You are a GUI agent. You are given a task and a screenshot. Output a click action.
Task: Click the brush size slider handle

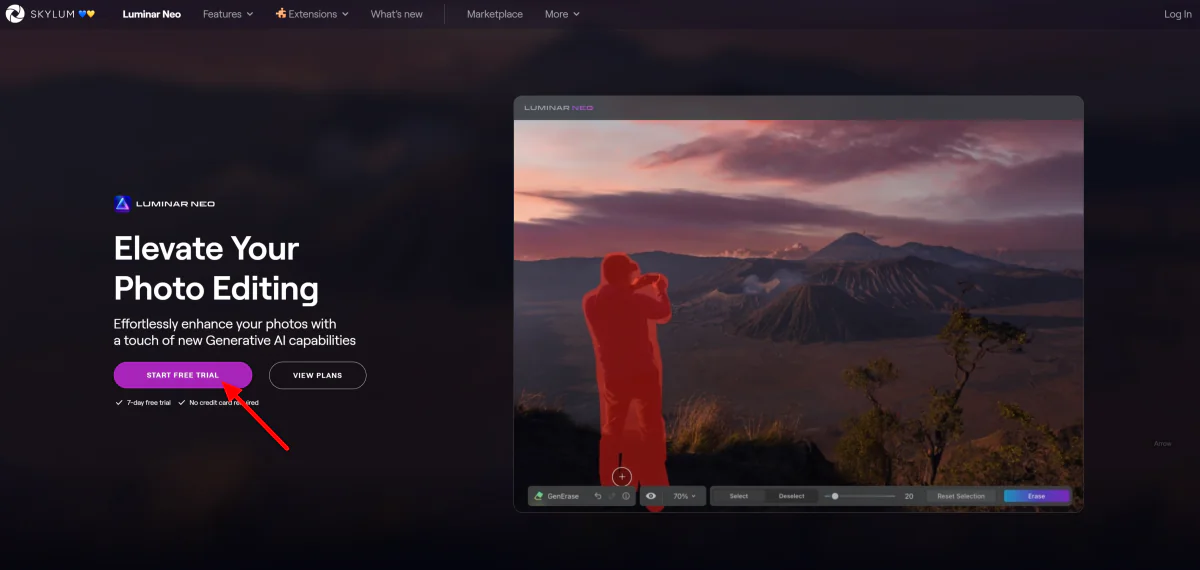(835, 496)
